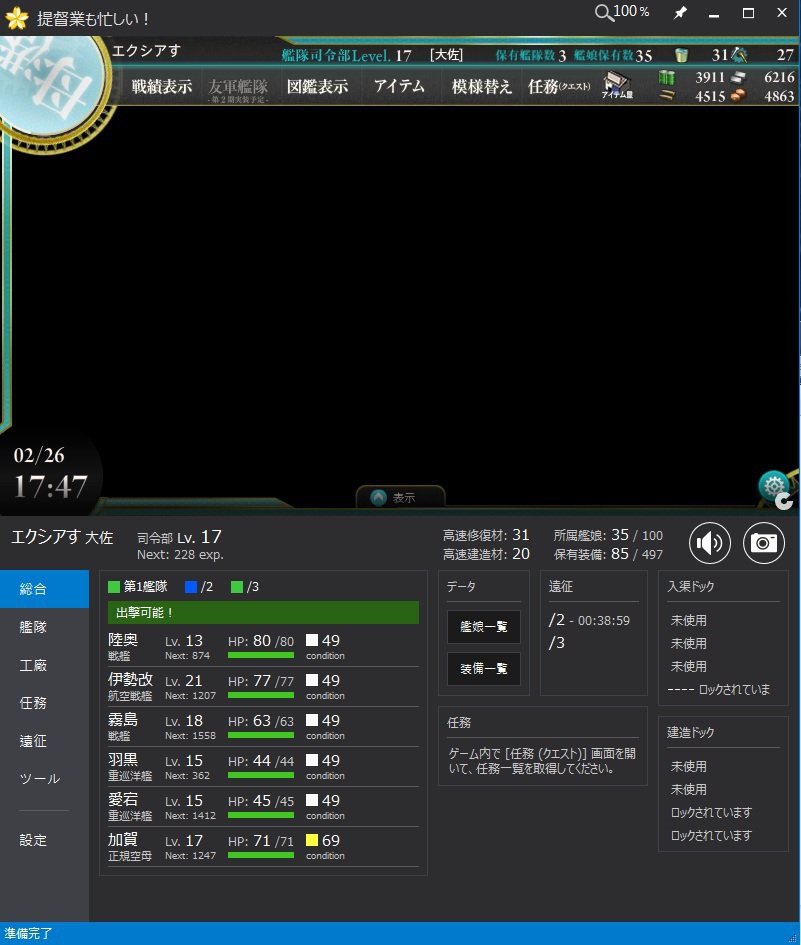The image size is (801, 945).
Task: Open 模様替え in the game menu
Action: [482, 86]
